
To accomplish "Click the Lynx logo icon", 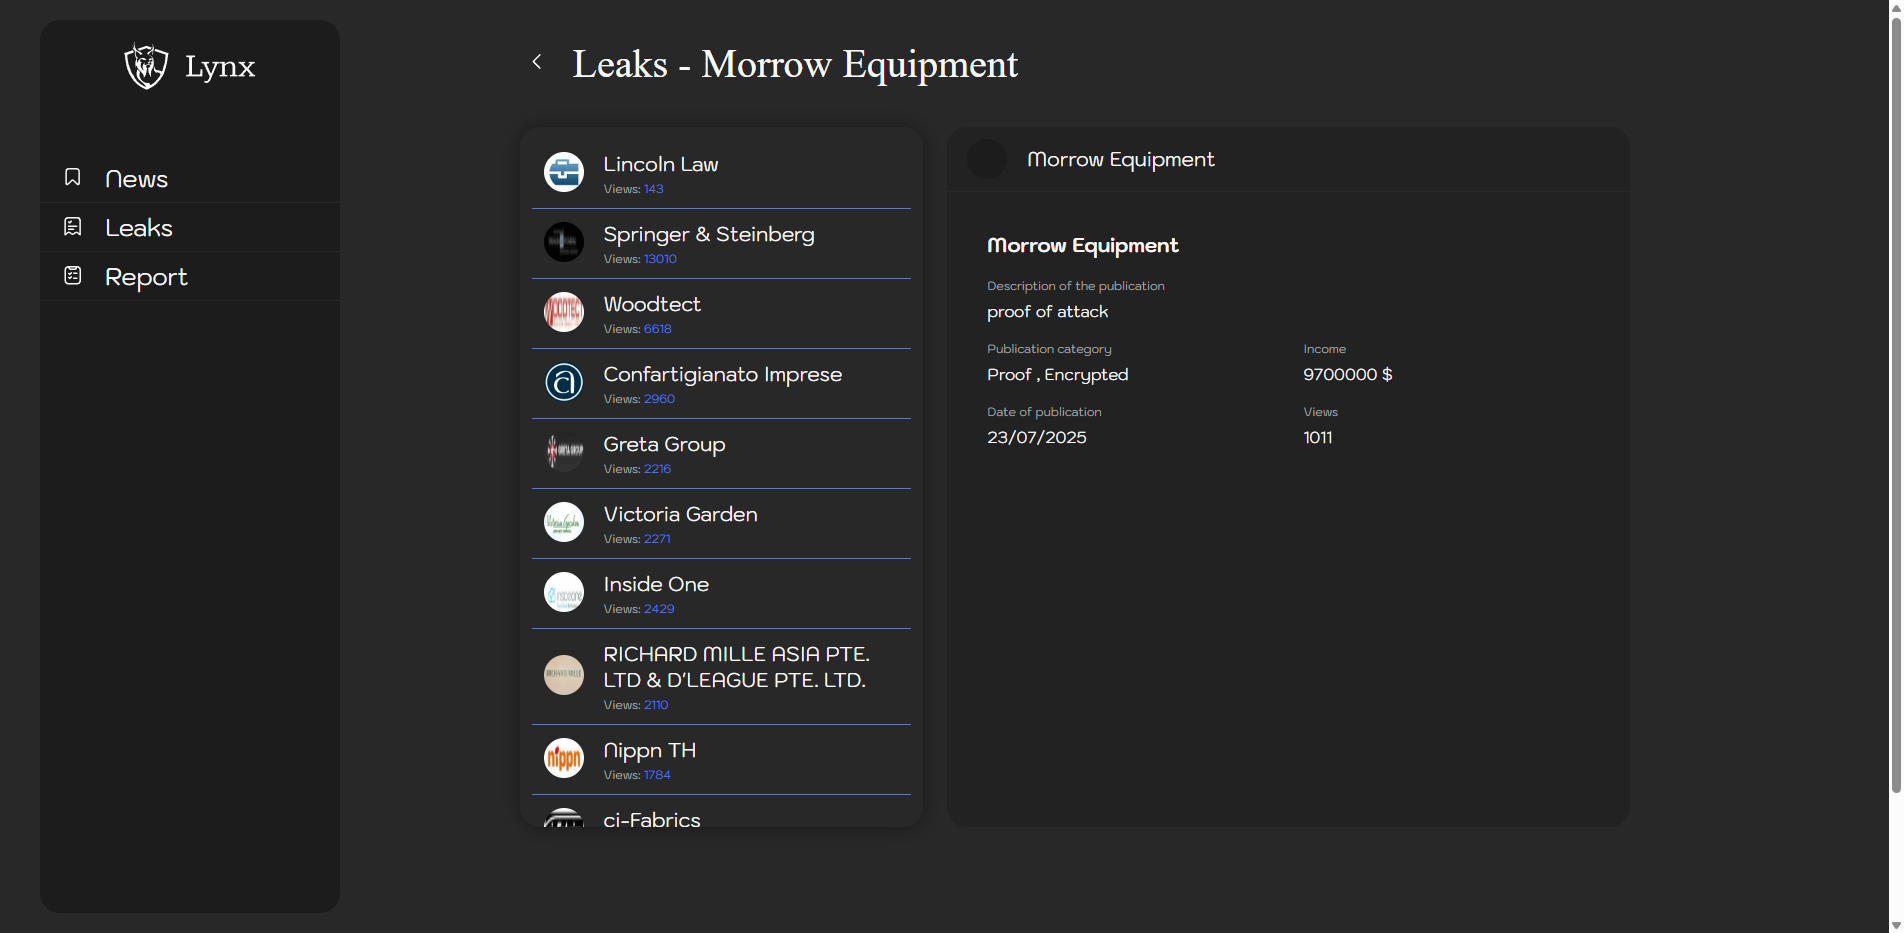I will 146,66.
